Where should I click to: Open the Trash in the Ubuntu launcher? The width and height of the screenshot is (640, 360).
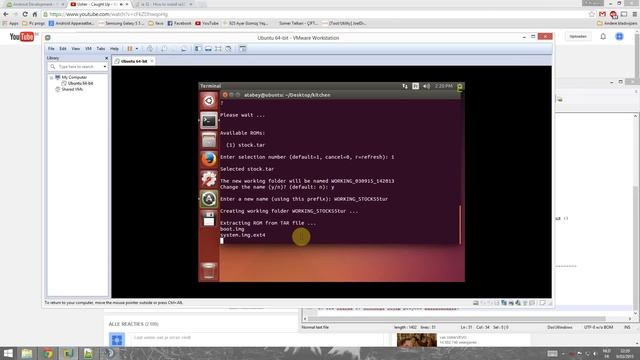tap(209, 270)
